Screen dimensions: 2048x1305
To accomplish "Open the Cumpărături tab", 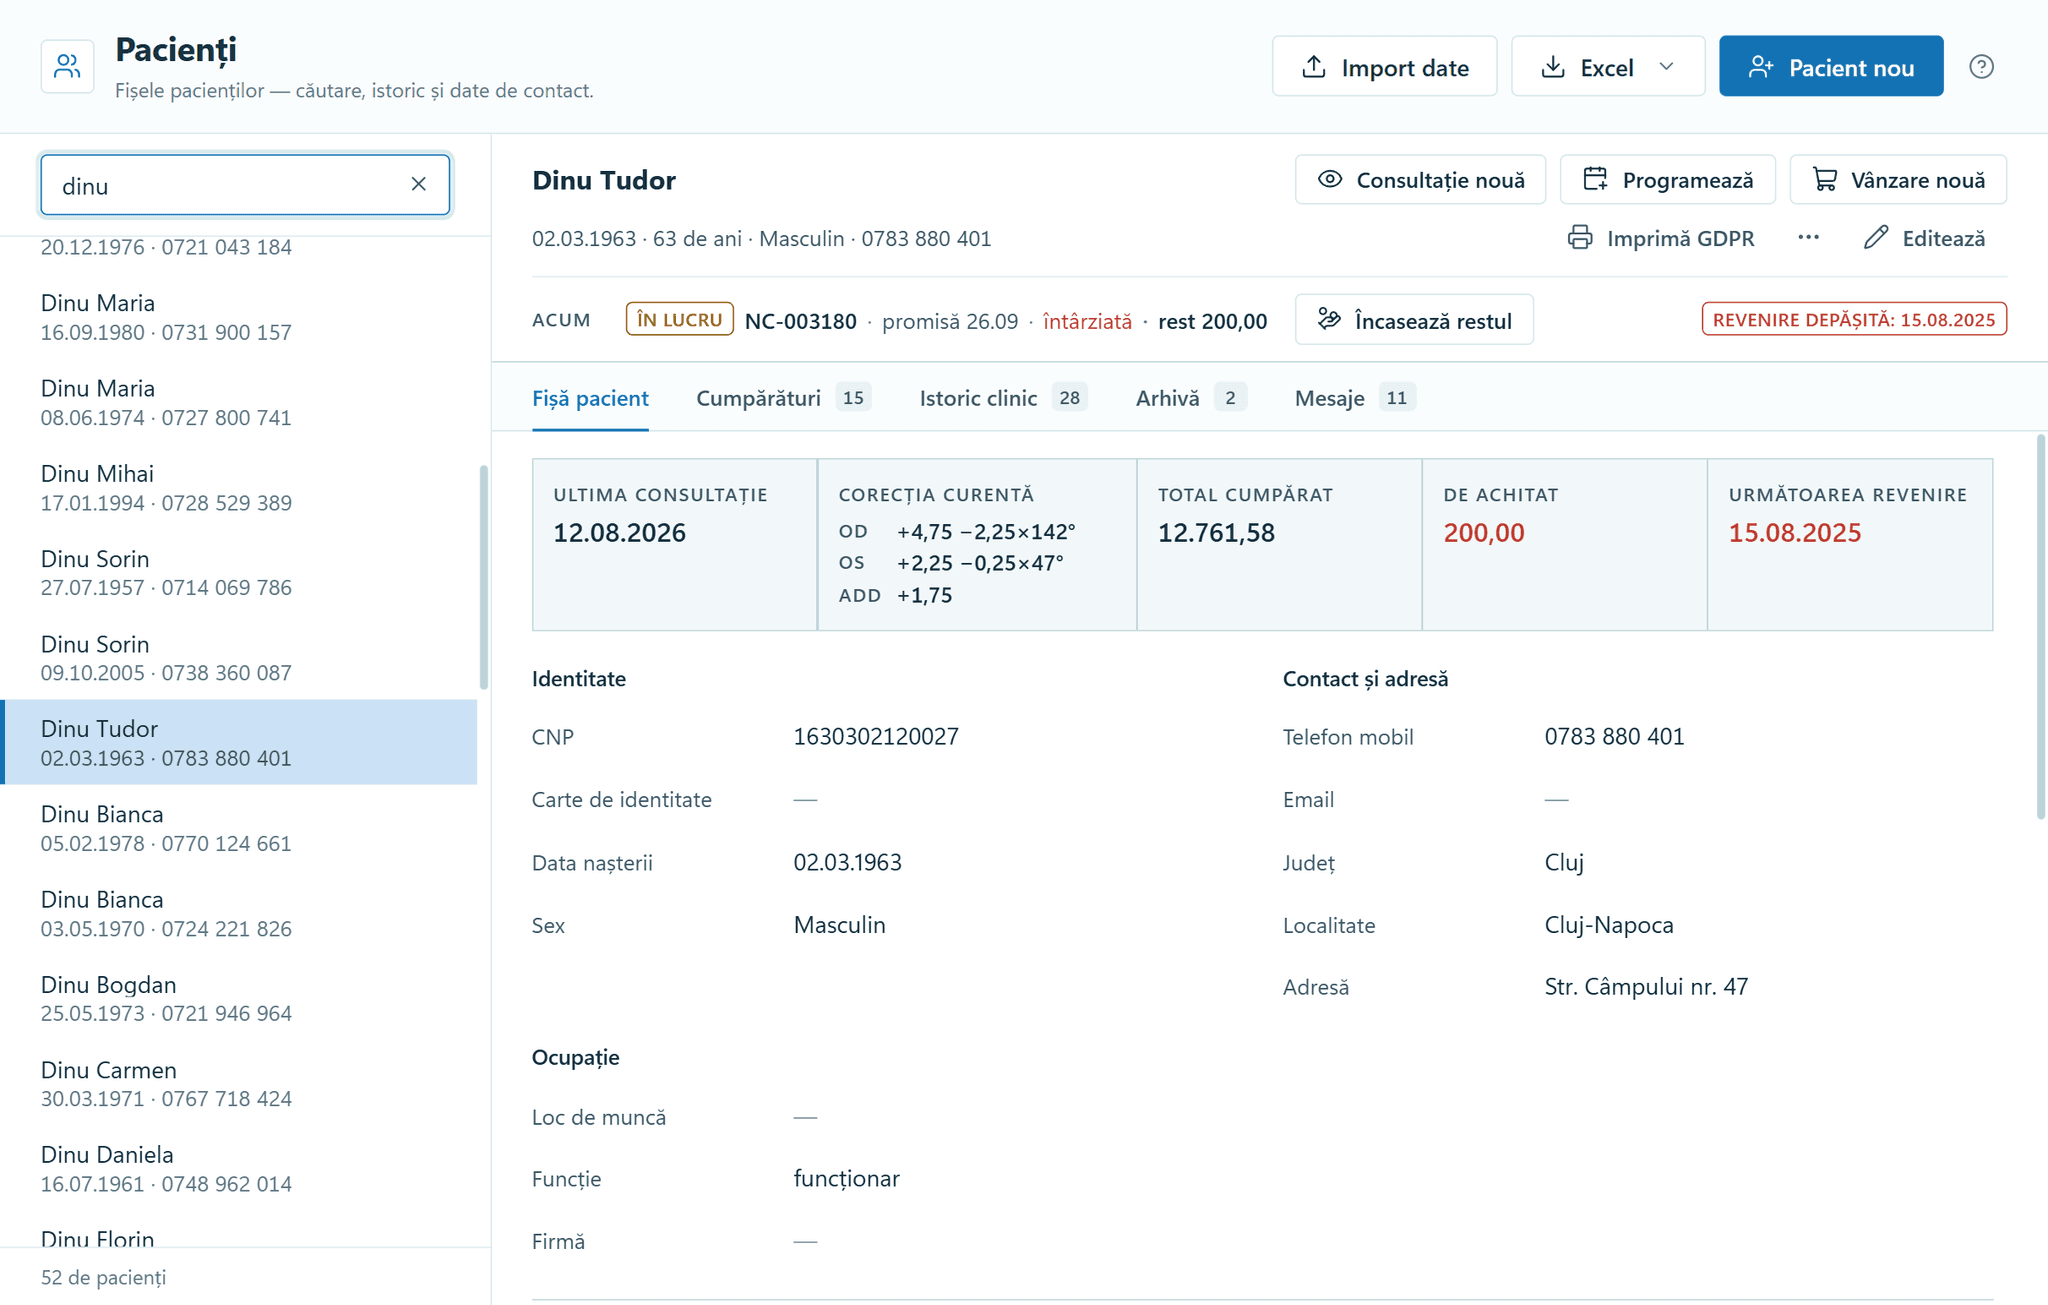I will (x=783, y=398).
